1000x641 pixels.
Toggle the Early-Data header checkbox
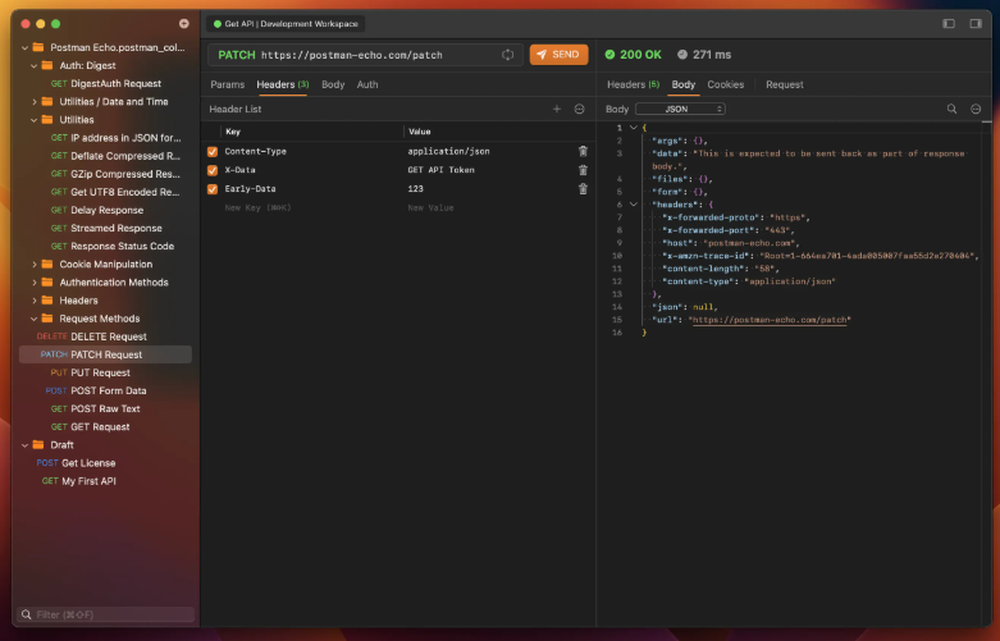click(x=212, y=189)
